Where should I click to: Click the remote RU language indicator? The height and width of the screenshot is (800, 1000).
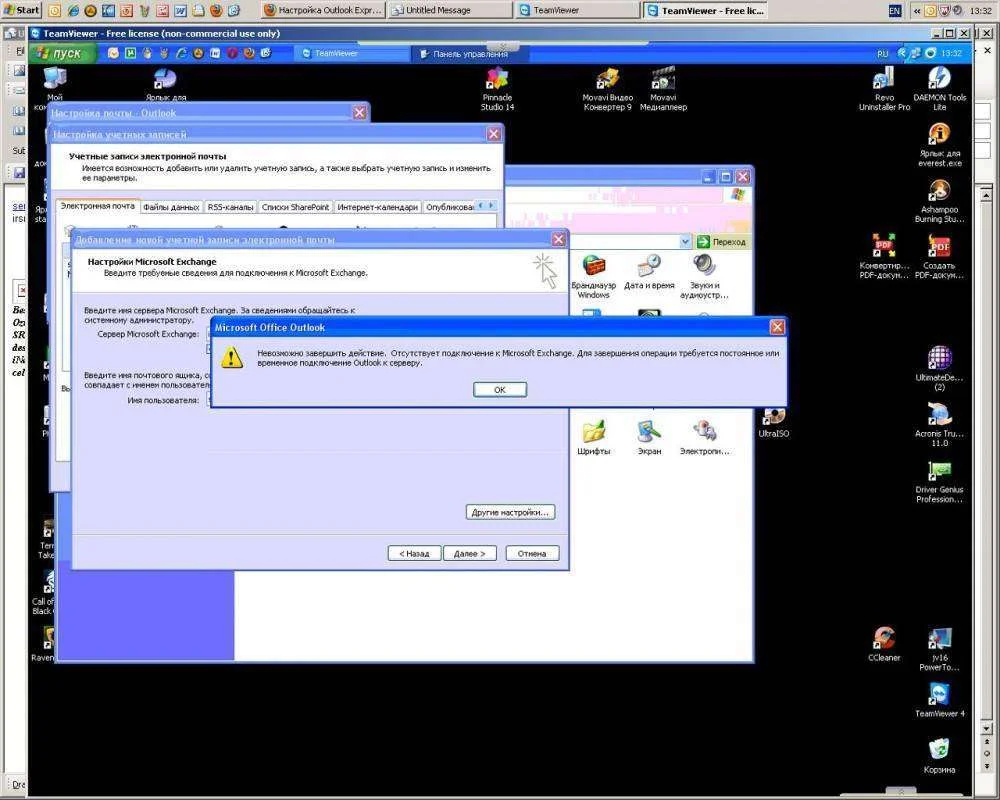coord(883,54)
